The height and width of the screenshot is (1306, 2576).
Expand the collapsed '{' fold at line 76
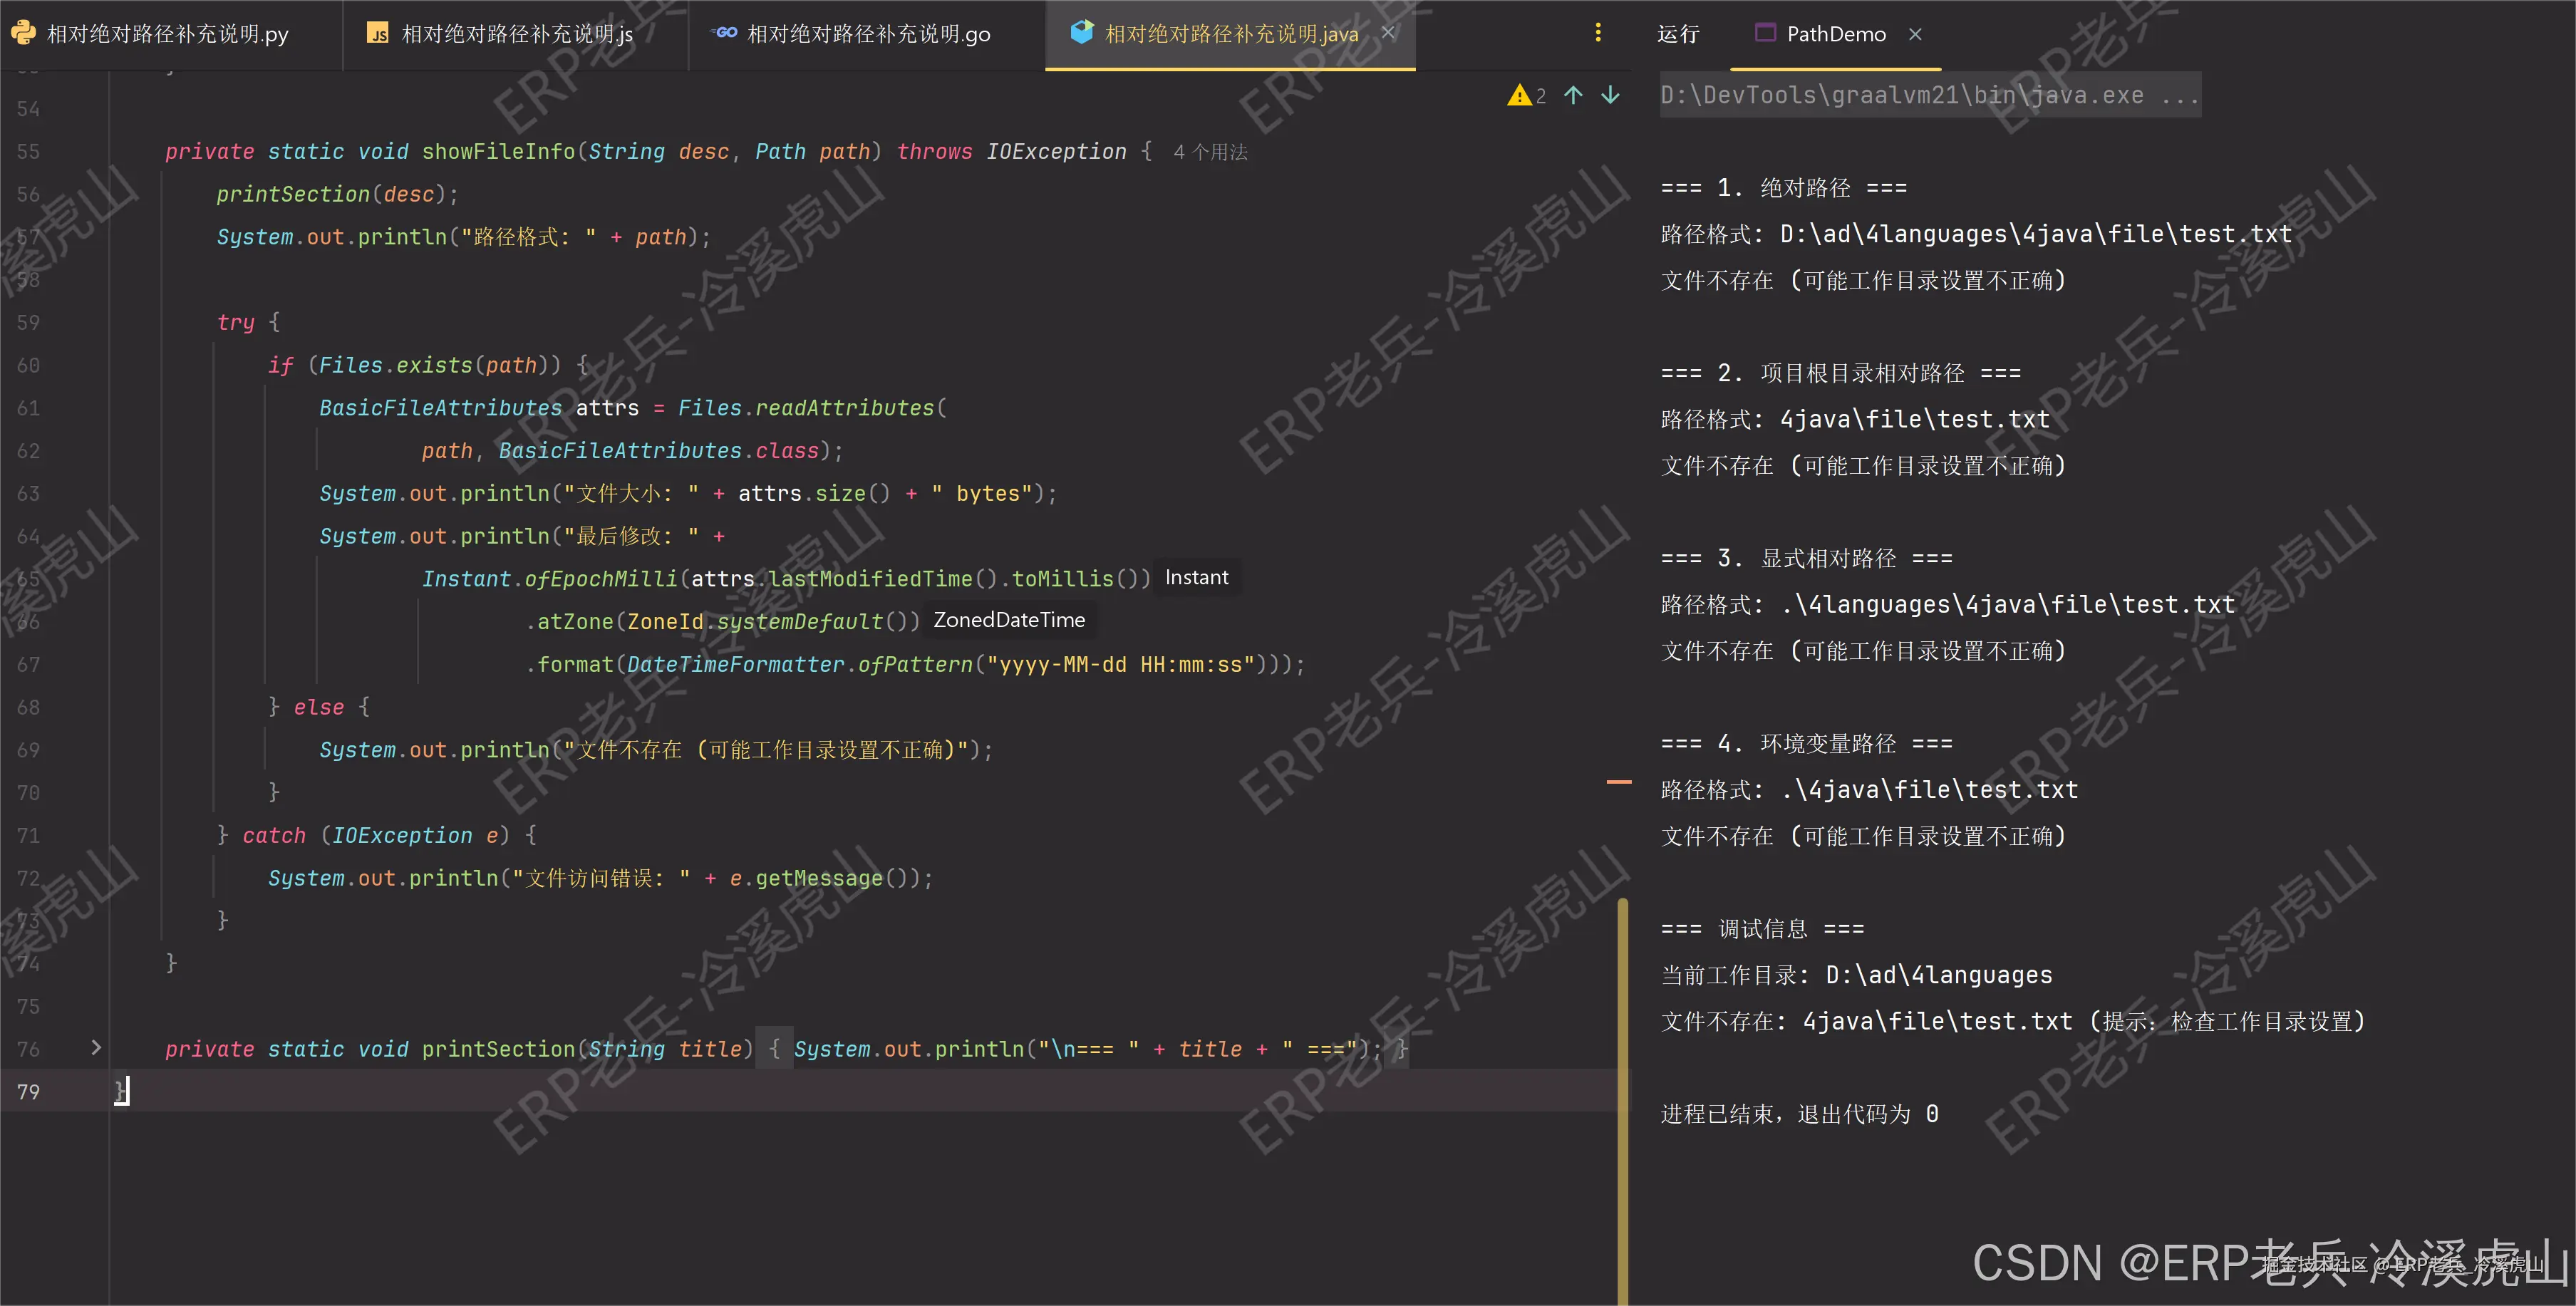pos(774,1048)
